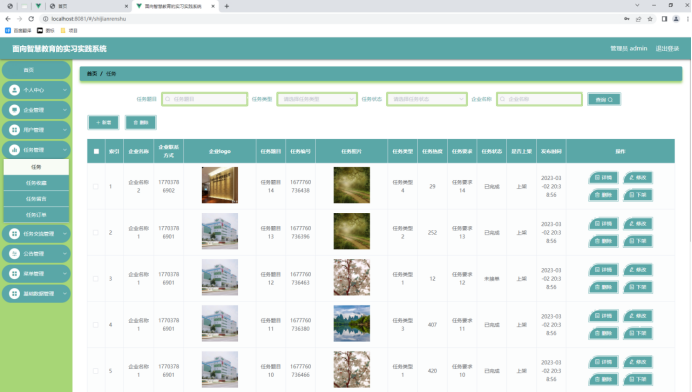Bookmark this page with the star icon
This screenshot has height=392, width=692.
coord(650,19)
